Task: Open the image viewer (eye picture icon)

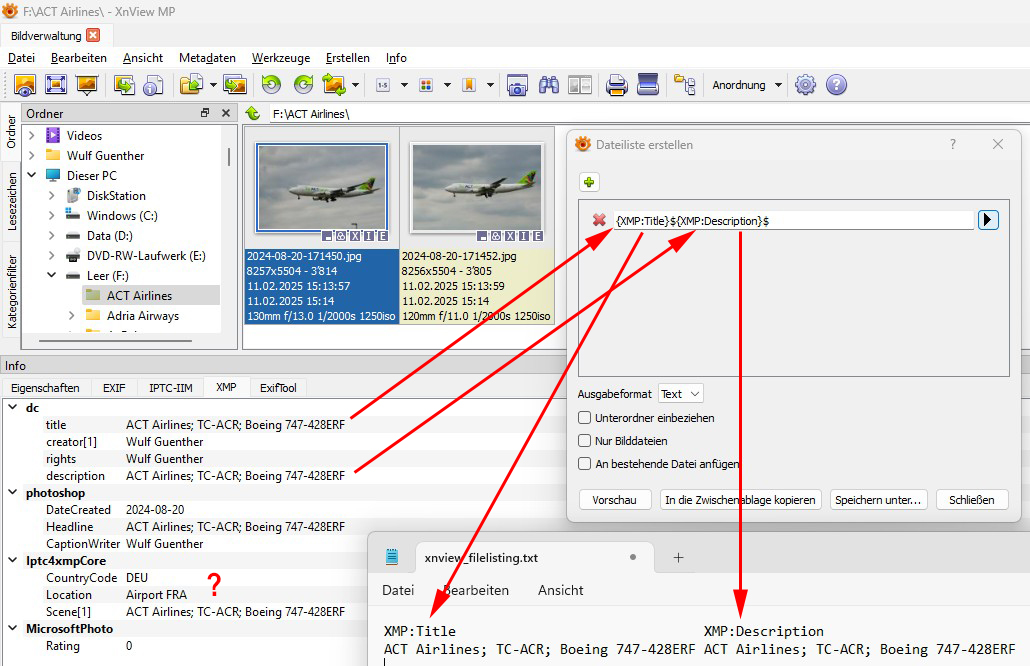Action: coord(25,85)
